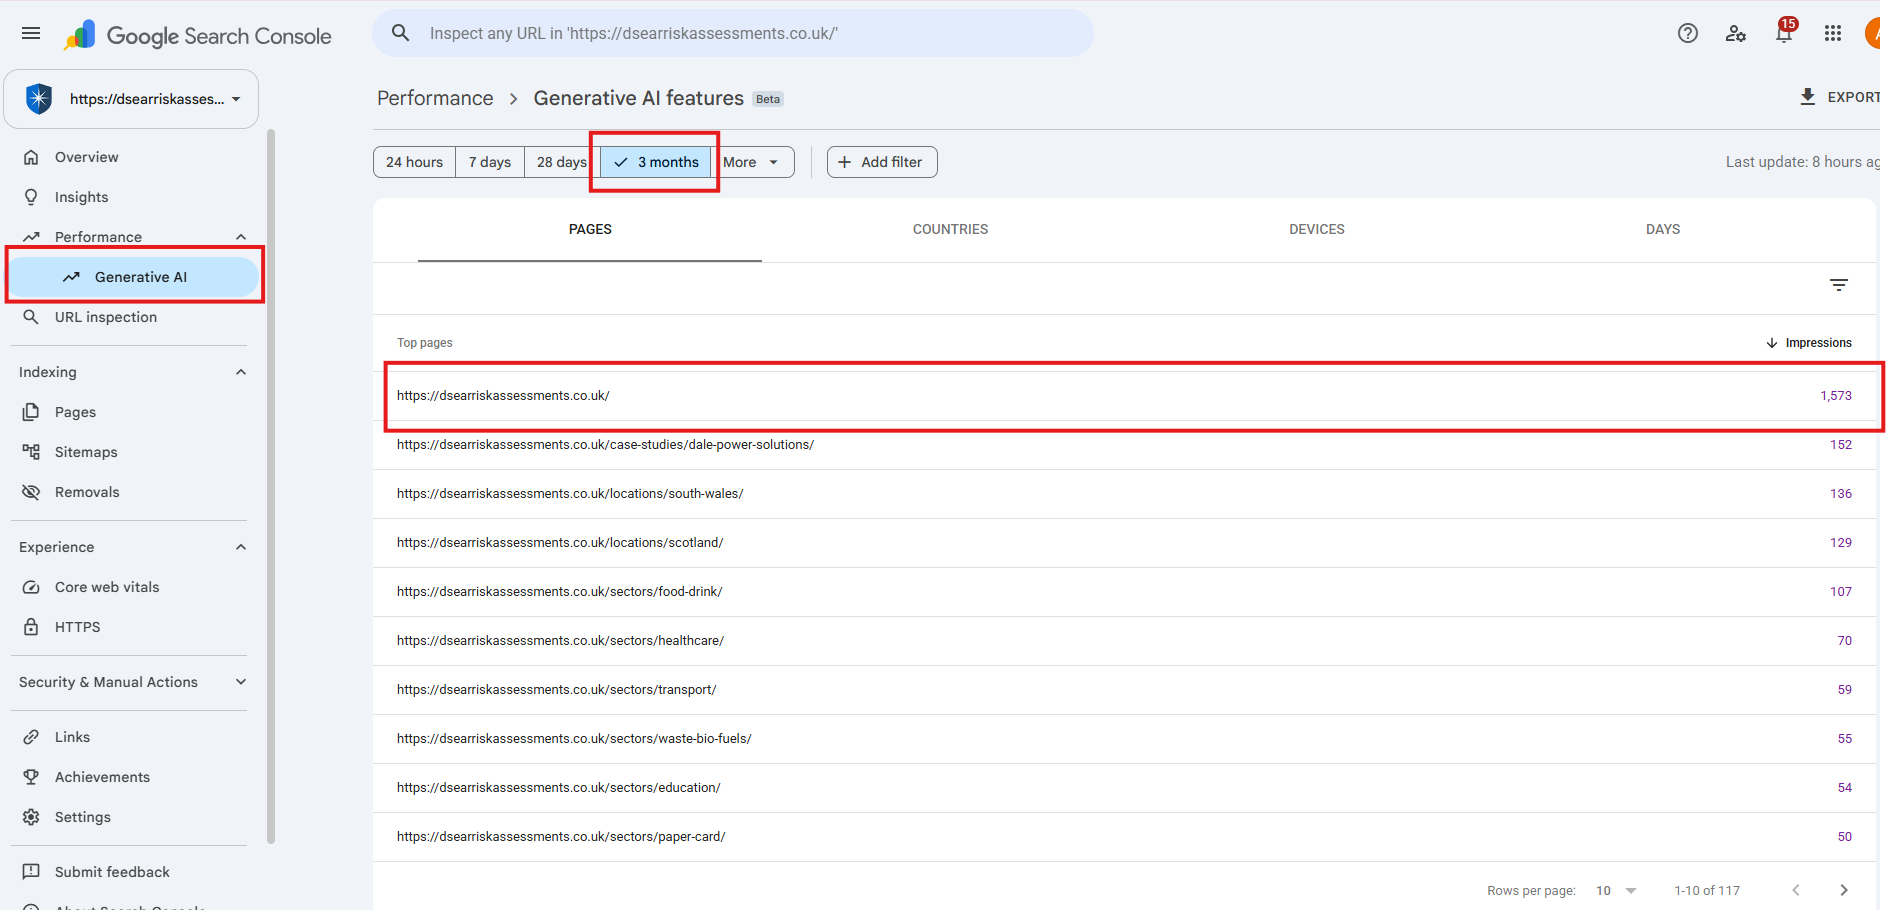The image size is (1886, 910).
Task: Click the Overview home icon
Action: [x=31, y=157]
